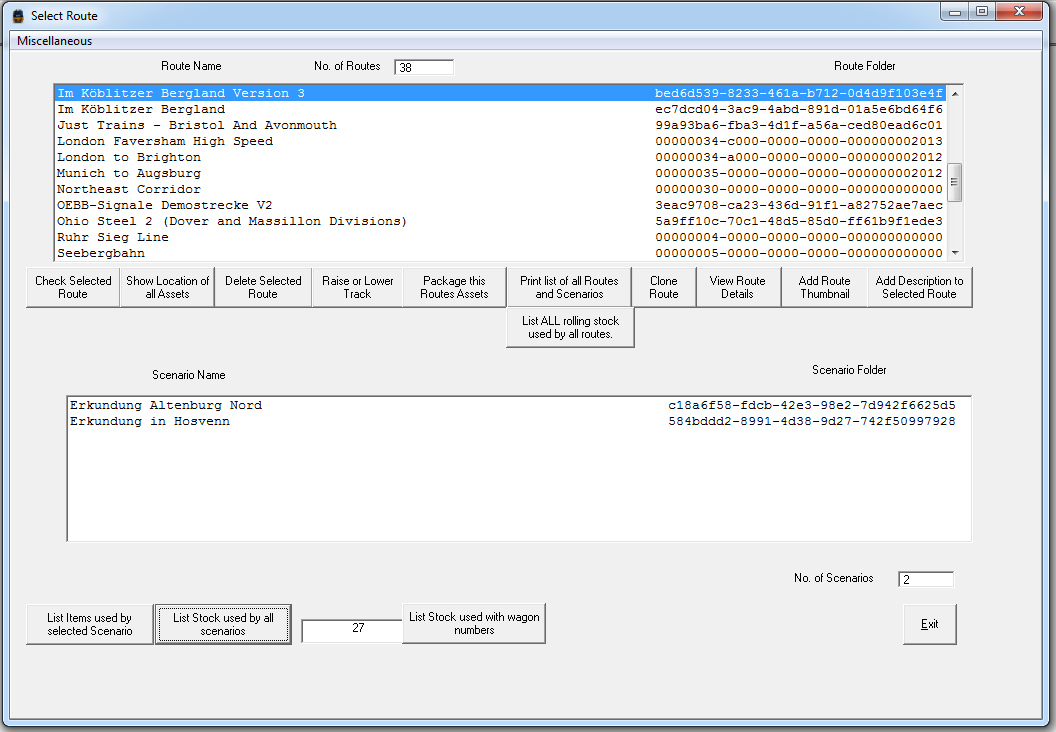List ALL rolling stock used by all routes
This screenshot has width=1056, height=732.
click(570, 328)
